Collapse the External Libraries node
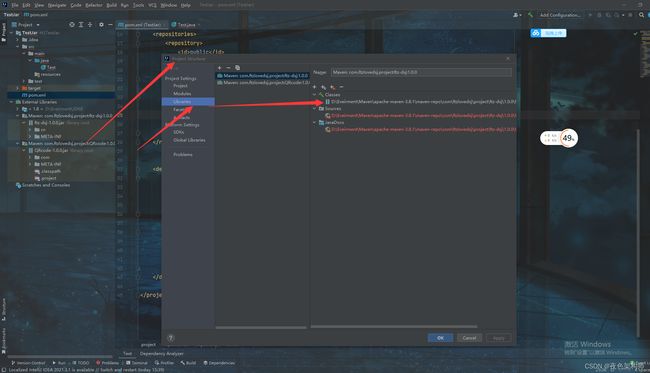 11,102
